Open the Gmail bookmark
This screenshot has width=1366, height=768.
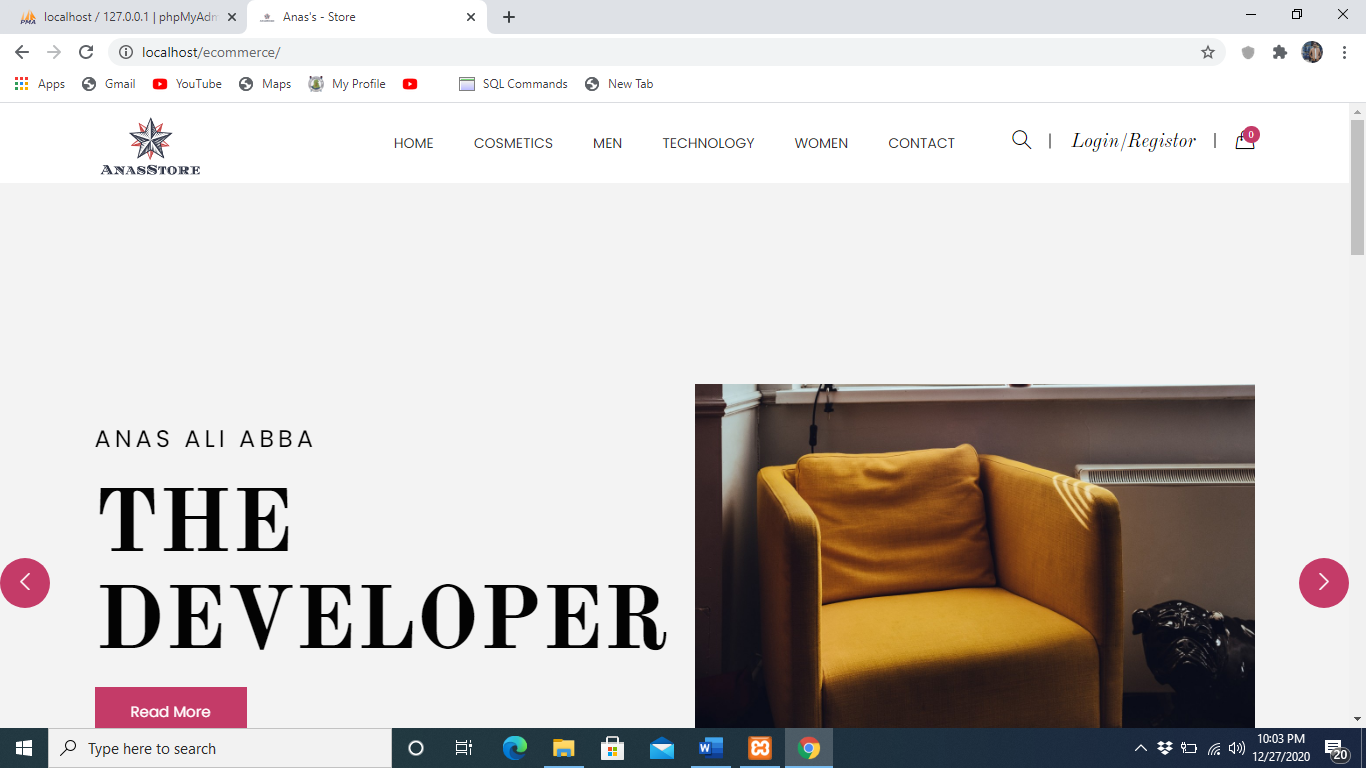coord(109,84)
